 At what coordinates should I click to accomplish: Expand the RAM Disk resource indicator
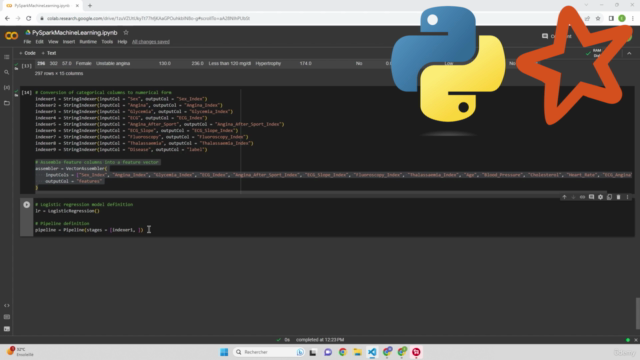pos(594,53)
